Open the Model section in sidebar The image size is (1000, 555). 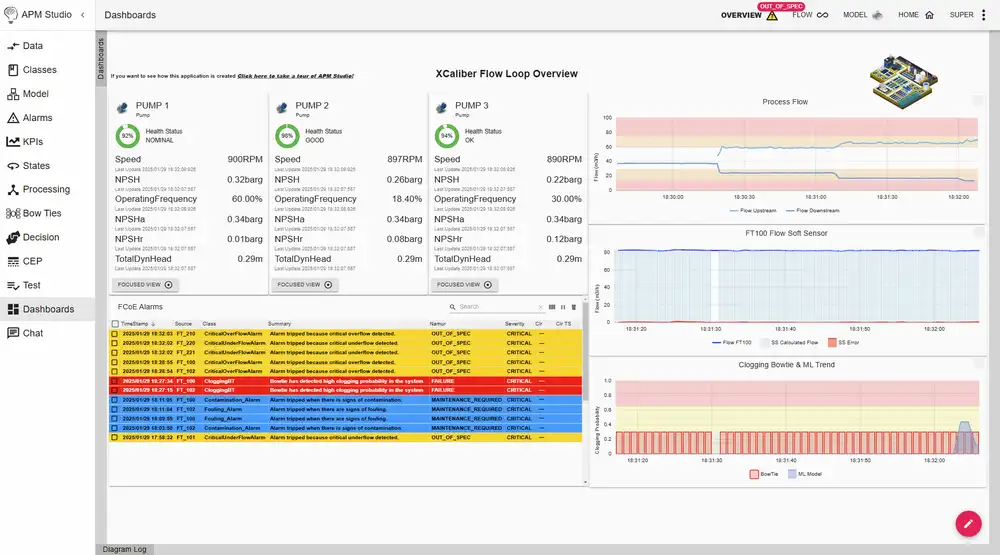[28, 94]
